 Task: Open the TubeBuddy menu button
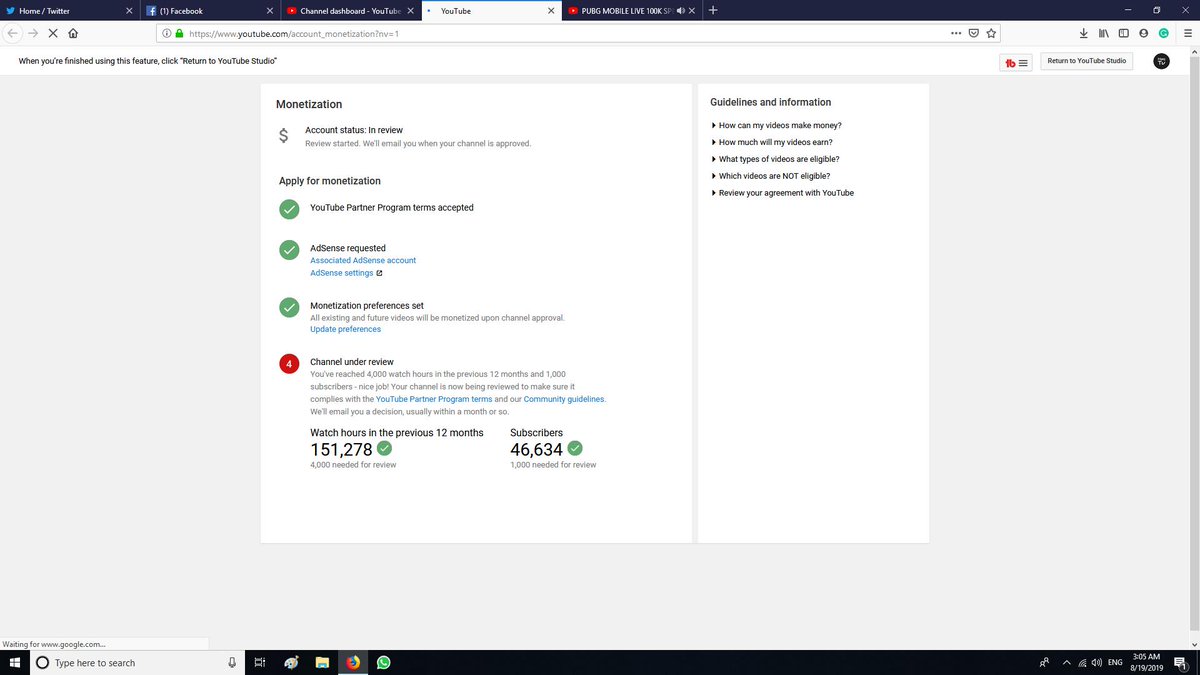point(1016,62)
